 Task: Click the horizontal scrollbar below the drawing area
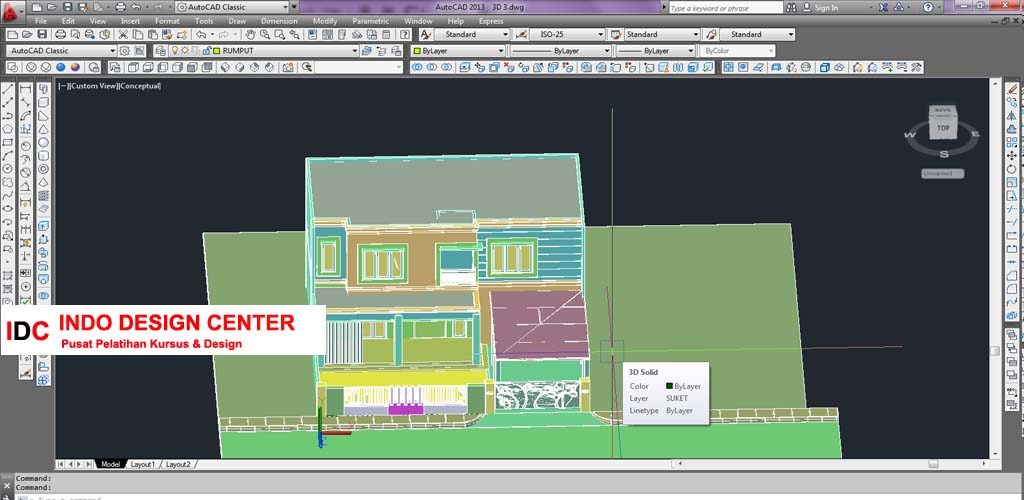(833, 464)
